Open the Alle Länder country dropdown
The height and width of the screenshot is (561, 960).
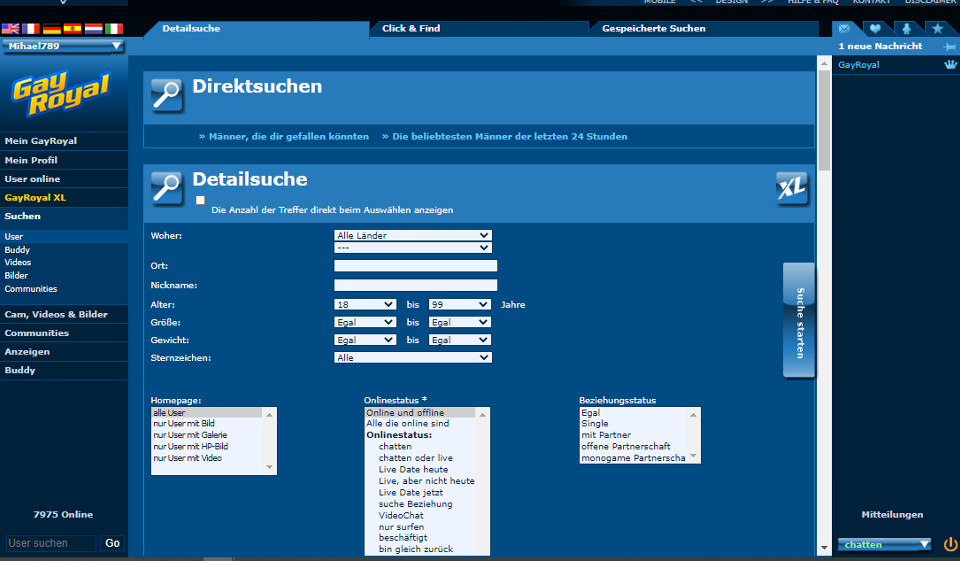[x=413, y=236]
